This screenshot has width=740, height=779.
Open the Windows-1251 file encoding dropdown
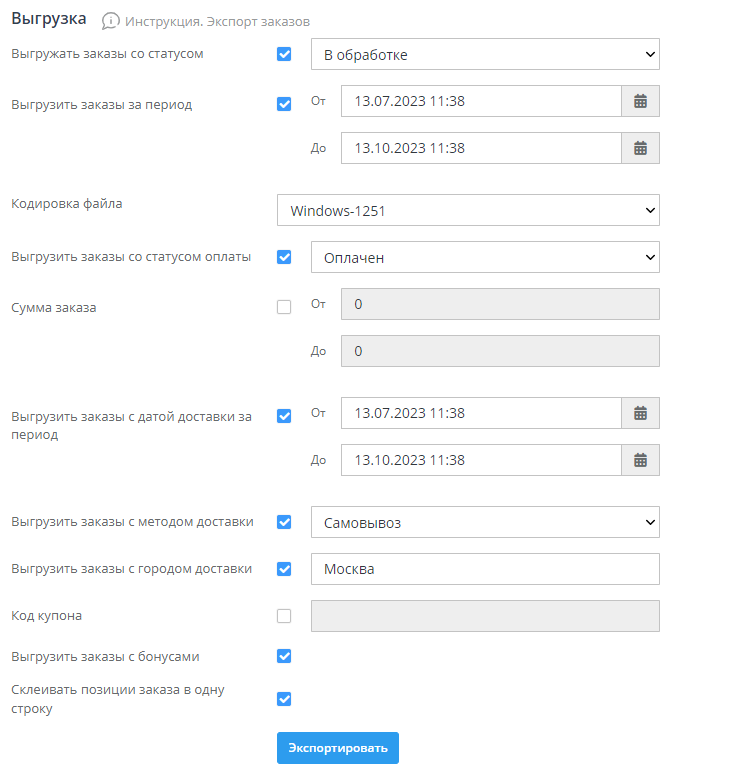pos(468,211)
